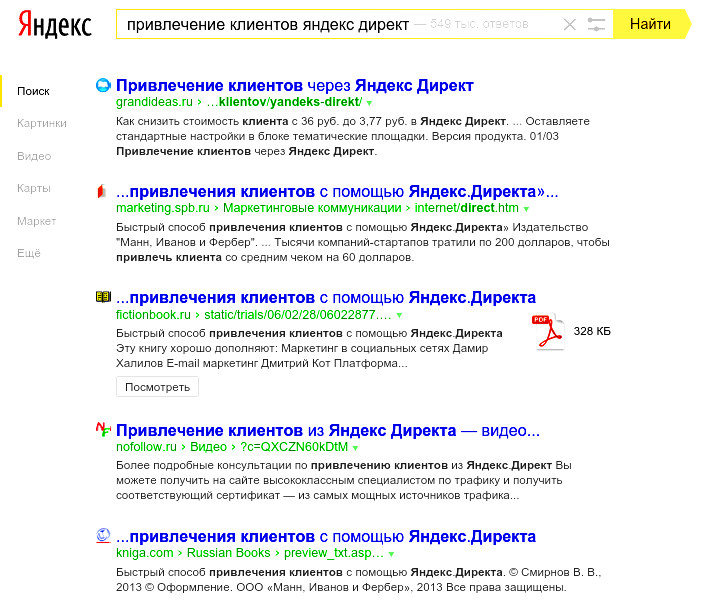The image size is (702, 608).
Task: Click the static/trials/06/02/28/06022877 path link
Action: 298,315
